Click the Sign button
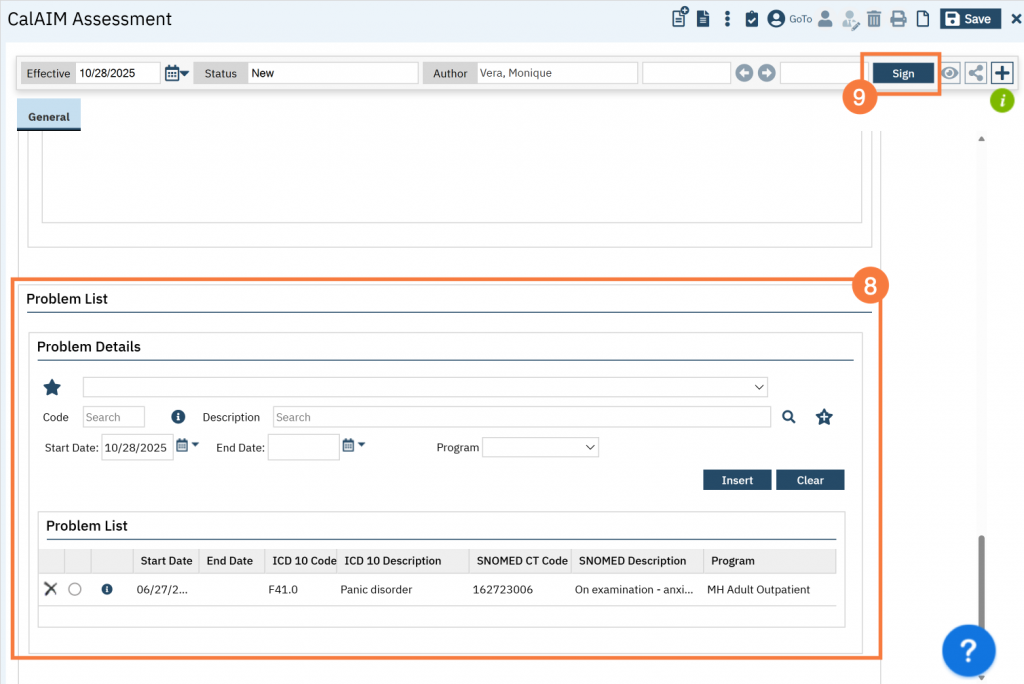Image resolution: width=1024 pixels, height=684 pixels. (903, 73)
